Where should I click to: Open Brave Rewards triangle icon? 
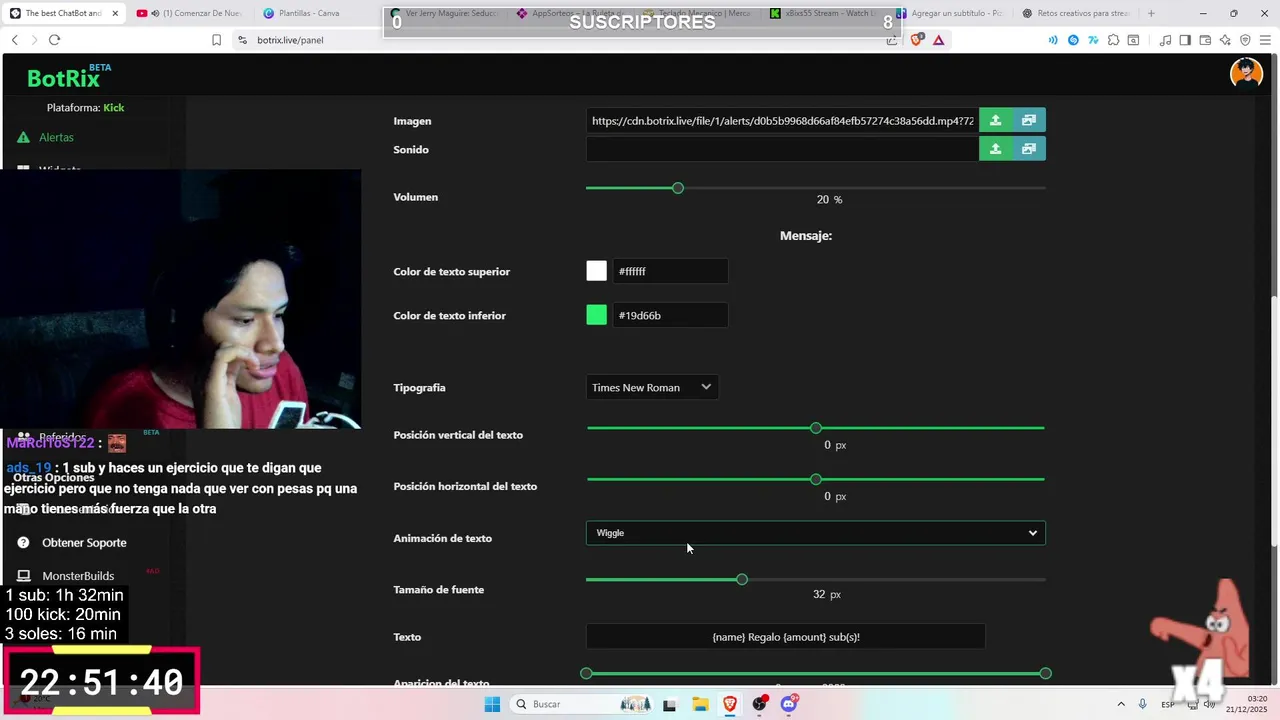[938, 40]
